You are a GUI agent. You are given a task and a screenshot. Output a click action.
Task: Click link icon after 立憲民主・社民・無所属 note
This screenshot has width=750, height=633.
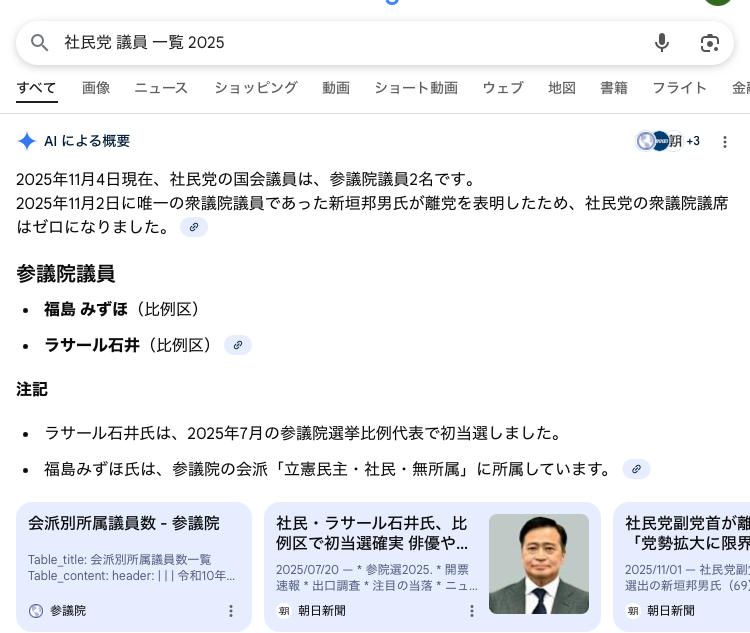636,469
